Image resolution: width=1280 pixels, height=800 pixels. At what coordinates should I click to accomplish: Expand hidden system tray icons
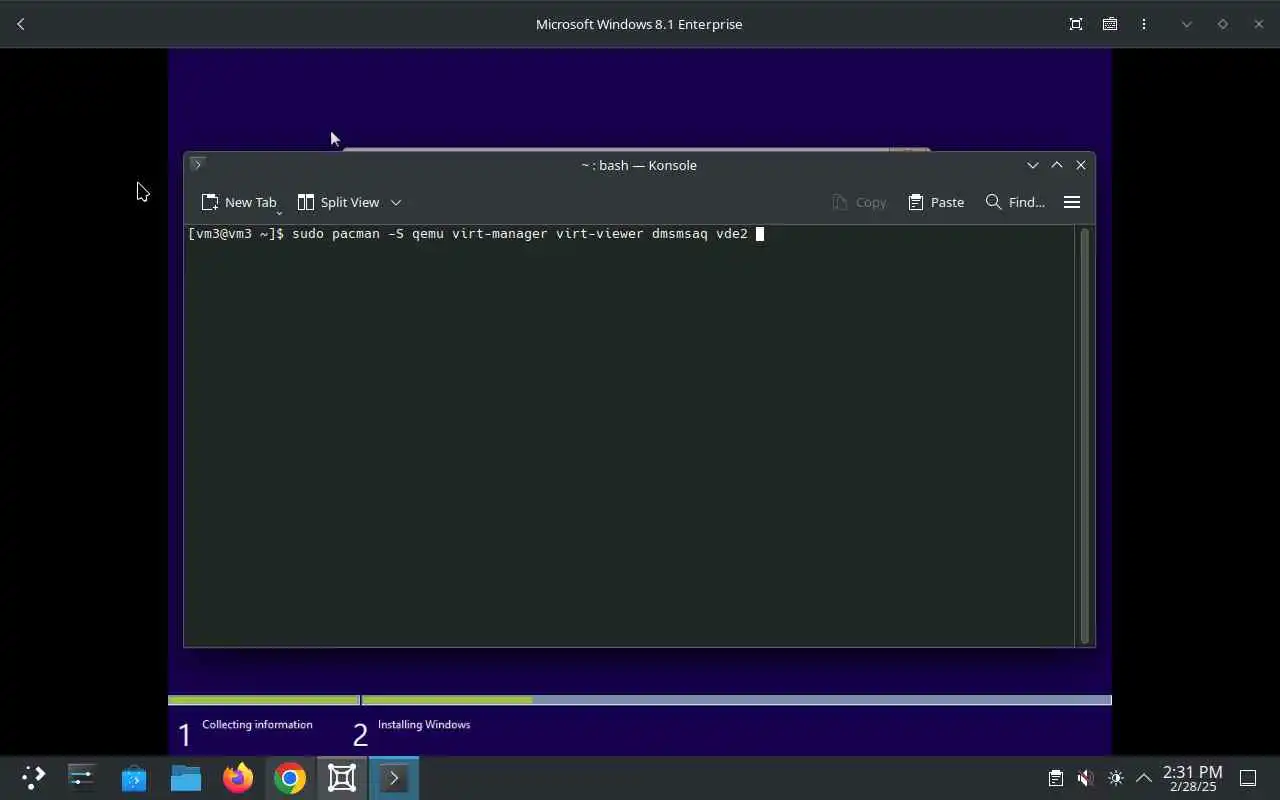1144,778
